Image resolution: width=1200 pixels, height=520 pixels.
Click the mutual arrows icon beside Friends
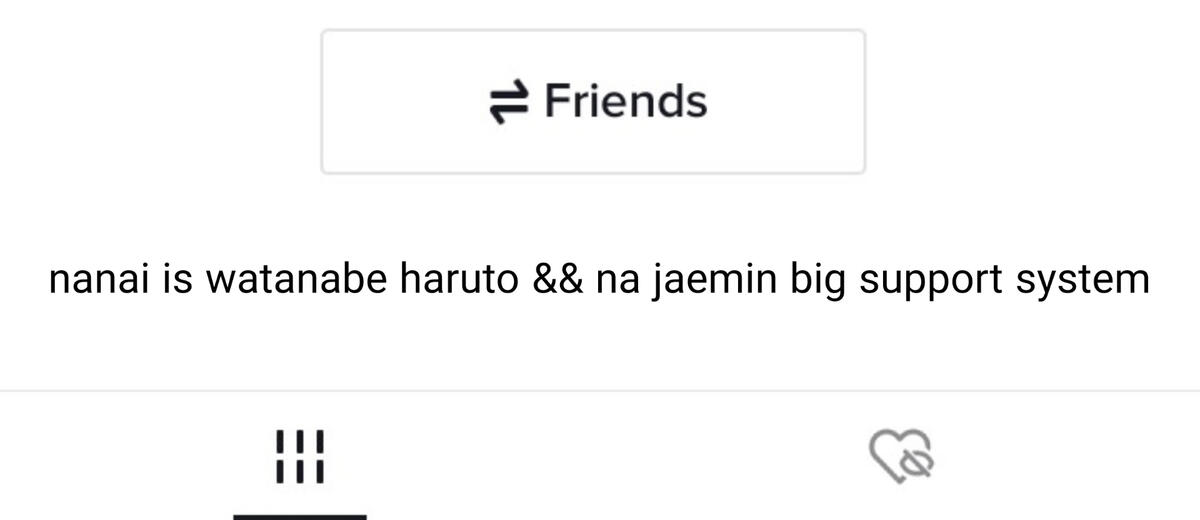tap(509, 102)
